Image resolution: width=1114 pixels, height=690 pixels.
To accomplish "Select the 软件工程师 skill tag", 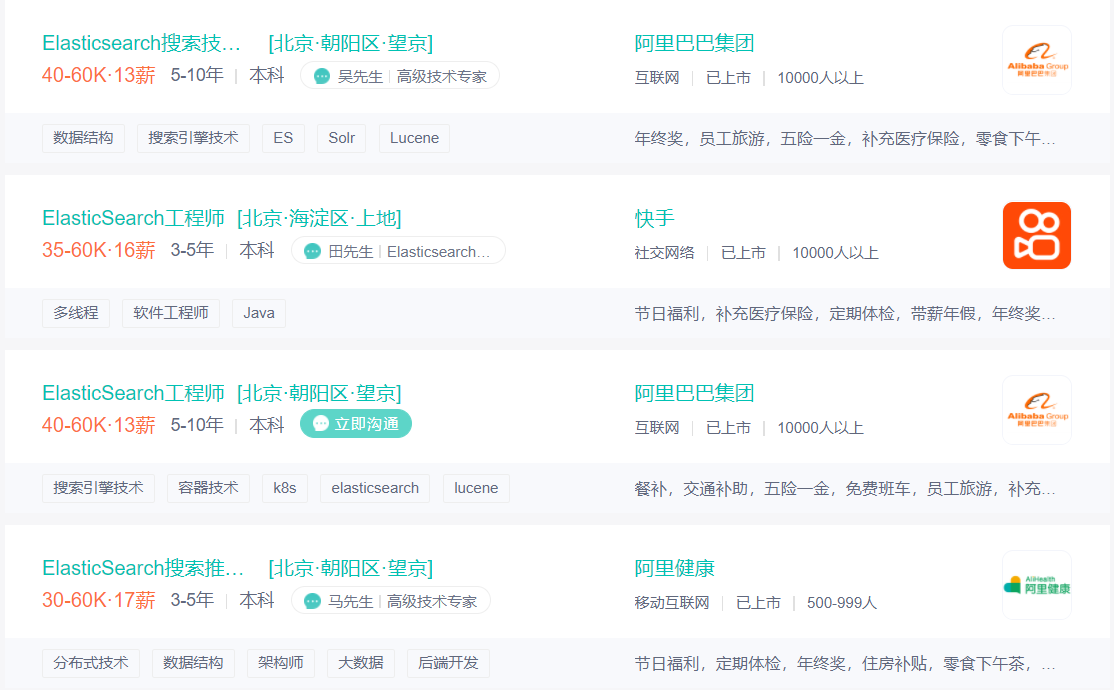I will (171, 313).
